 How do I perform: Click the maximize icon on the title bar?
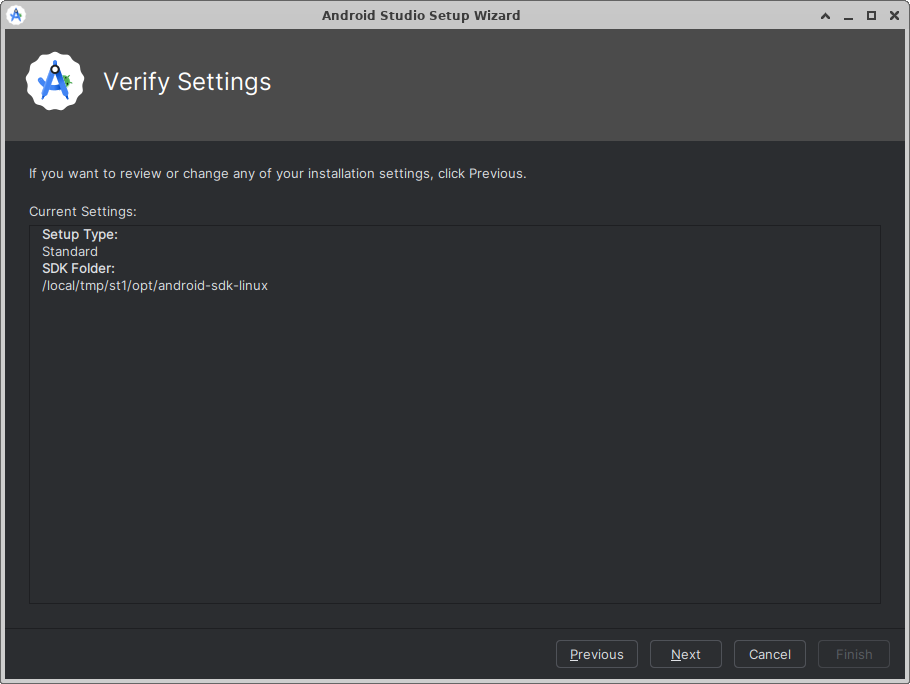pos(871,15)
